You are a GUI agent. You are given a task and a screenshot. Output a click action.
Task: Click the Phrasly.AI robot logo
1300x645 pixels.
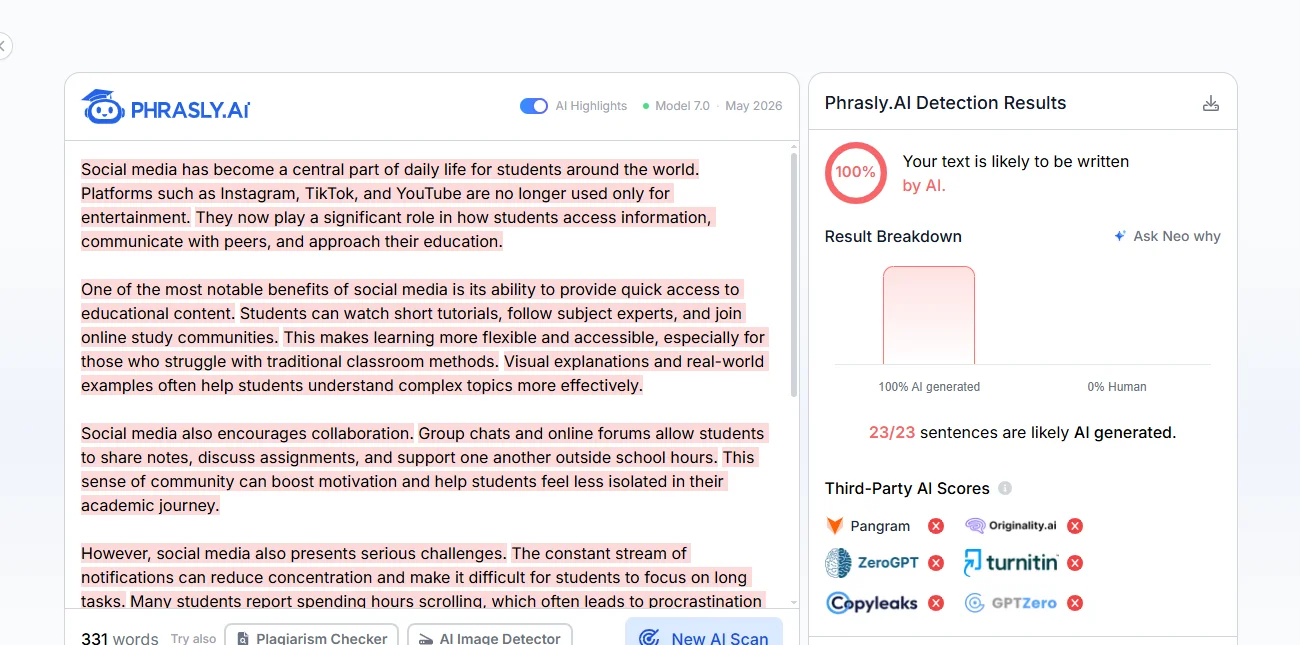(x=165, y=107)
